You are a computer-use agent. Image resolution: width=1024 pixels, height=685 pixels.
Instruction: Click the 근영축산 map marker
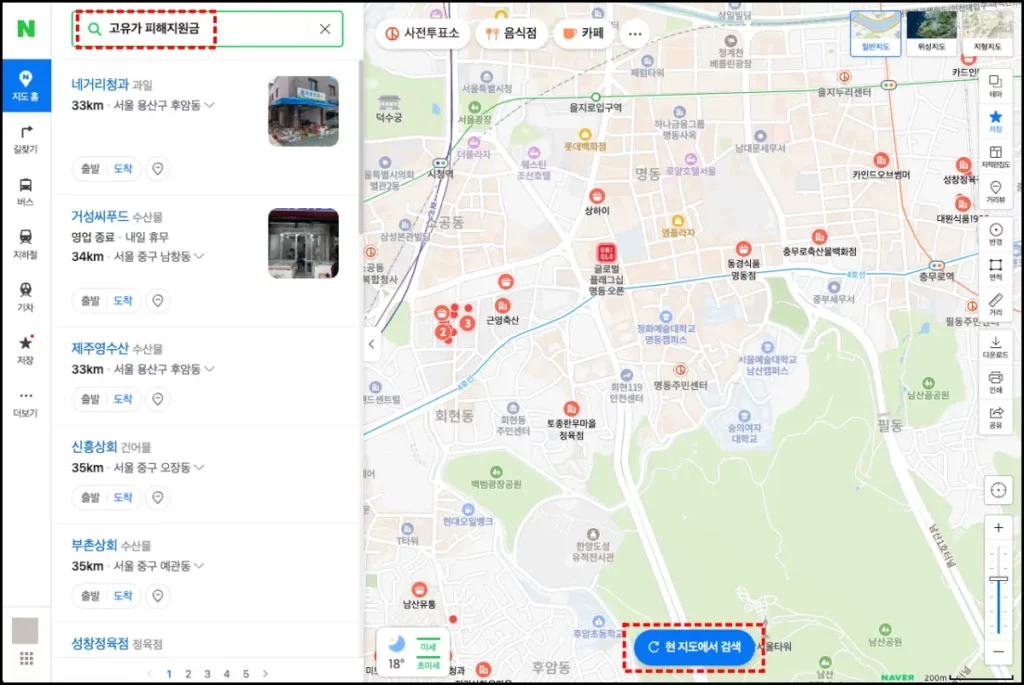pyautogui.click(x=502, y=306)
